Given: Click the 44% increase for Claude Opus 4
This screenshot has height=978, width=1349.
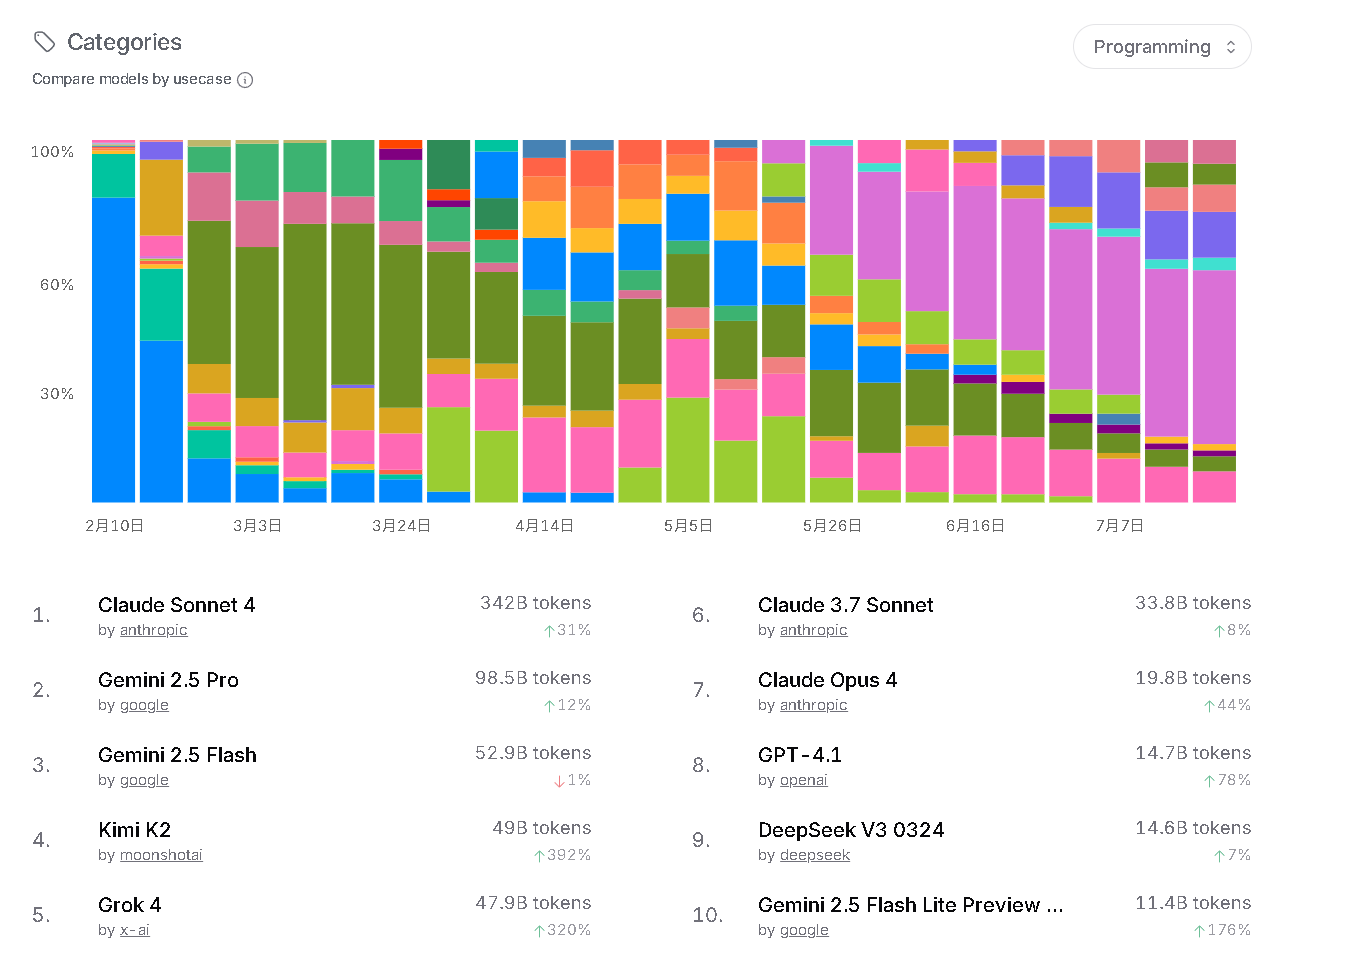Looking at the screenshot, I should pyautogui.click(x=1227, y=705).
